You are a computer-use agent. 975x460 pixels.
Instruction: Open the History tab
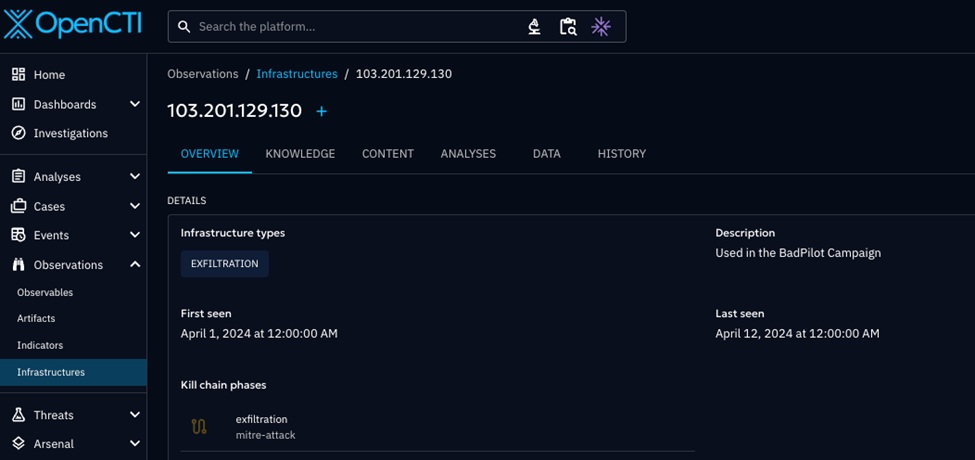(x=622, y=154)
